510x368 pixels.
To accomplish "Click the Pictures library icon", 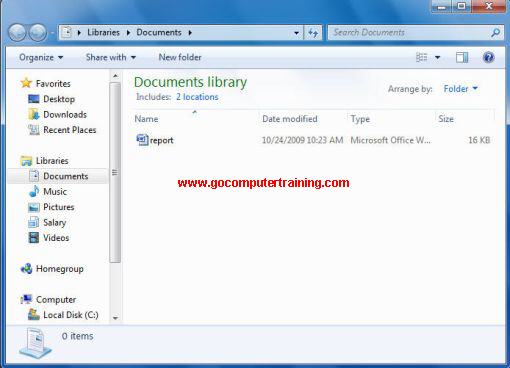I will point(34,207).
